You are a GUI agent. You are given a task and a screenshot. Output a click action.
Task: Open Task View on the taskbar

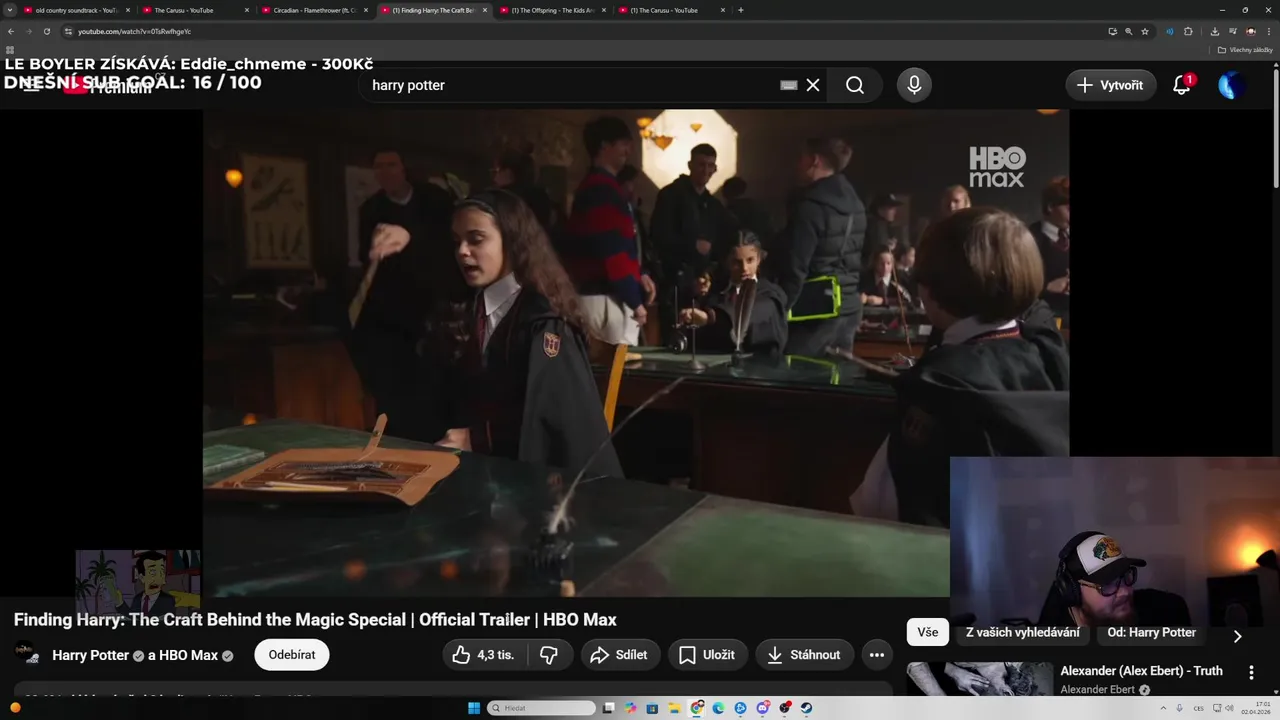609,708
